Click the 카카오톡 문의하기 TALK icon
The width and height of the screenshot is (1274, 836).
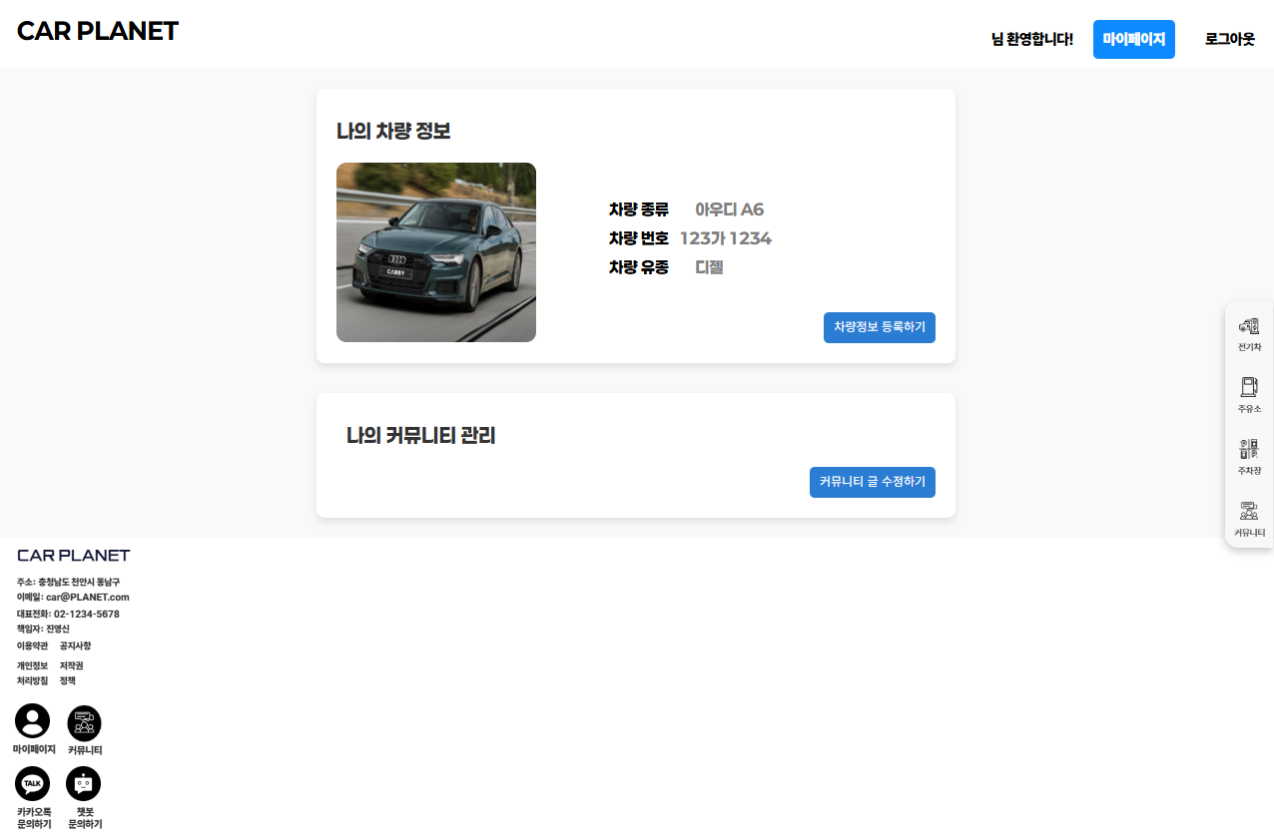33,784
